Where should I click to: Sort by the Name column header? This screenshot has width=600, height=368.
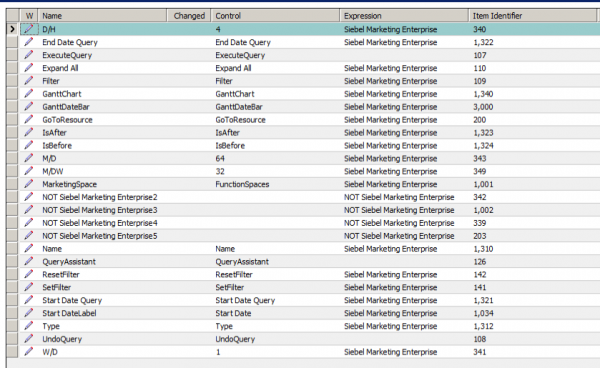click(103, 16)
